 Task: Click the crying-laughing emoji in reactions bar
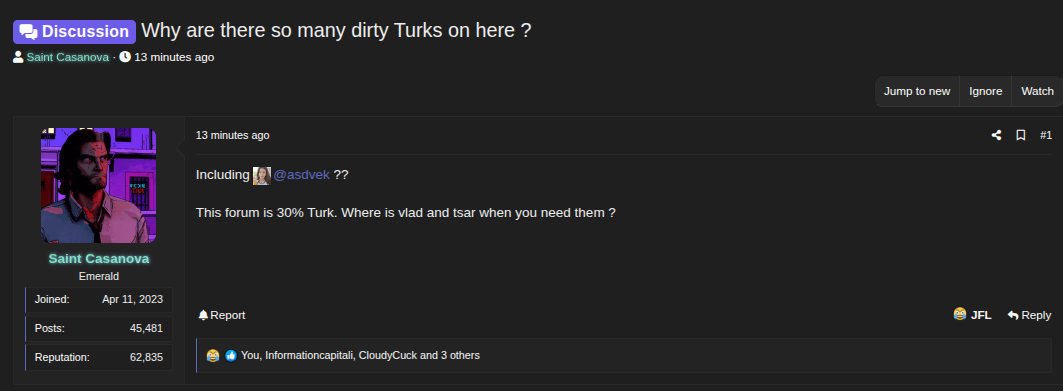pos(213,355)
